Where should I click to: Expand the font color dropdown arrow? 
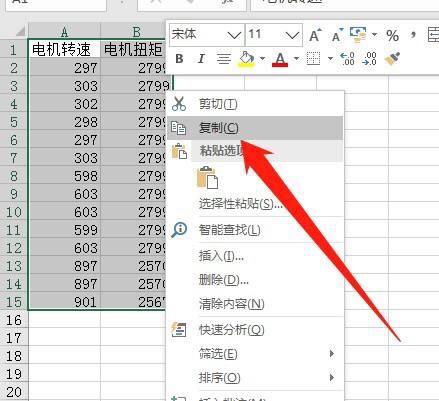pos(296,59)
